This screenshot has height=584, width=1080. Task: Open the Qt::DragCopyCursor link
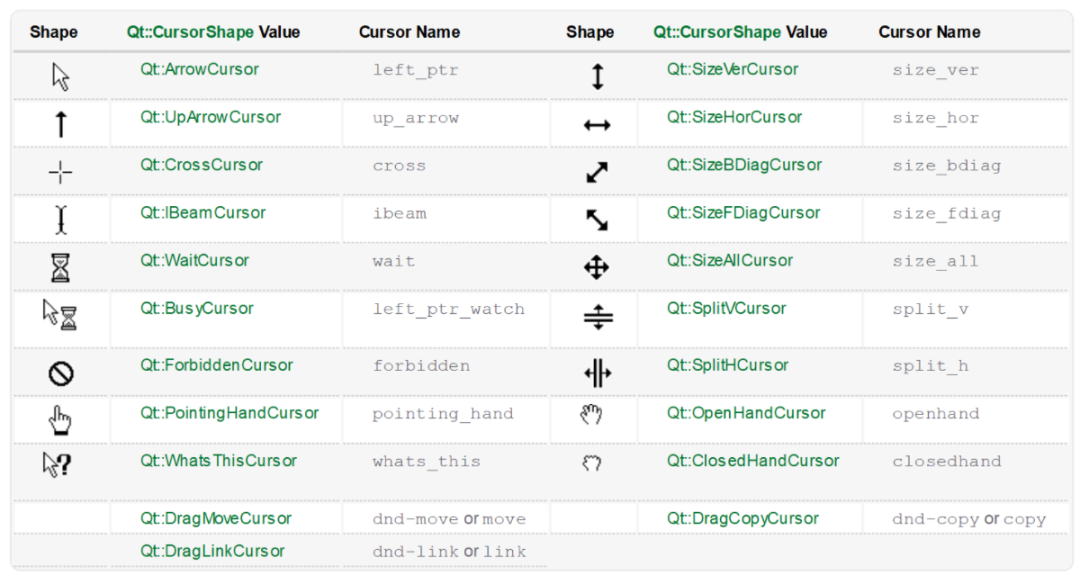click(743, 518)
